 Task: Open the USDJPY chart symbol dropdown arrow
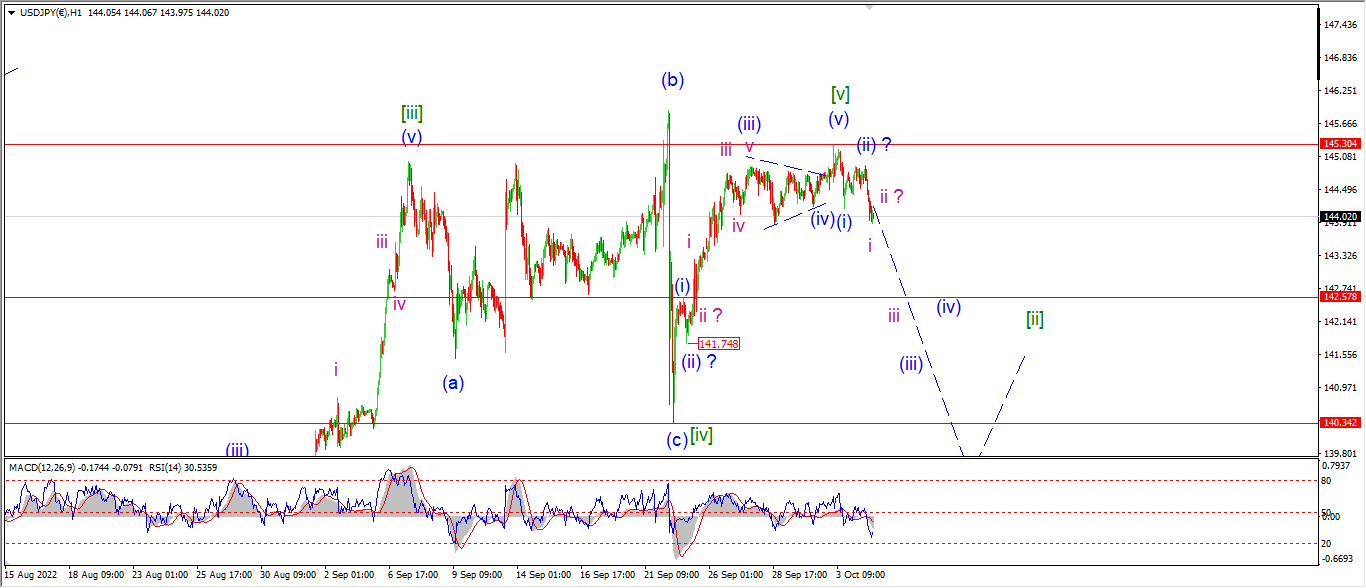[x=11, y=13]
